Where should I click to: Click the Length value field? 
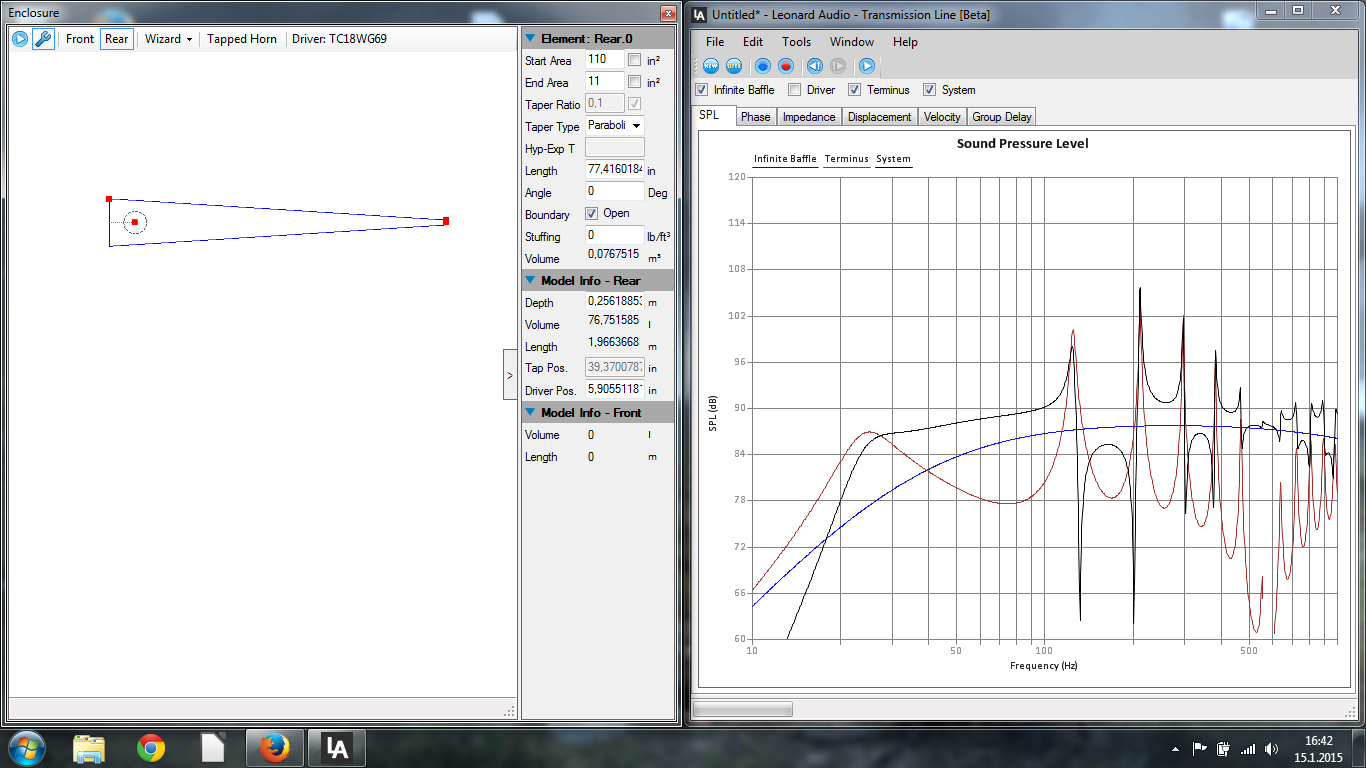point(615,170)
